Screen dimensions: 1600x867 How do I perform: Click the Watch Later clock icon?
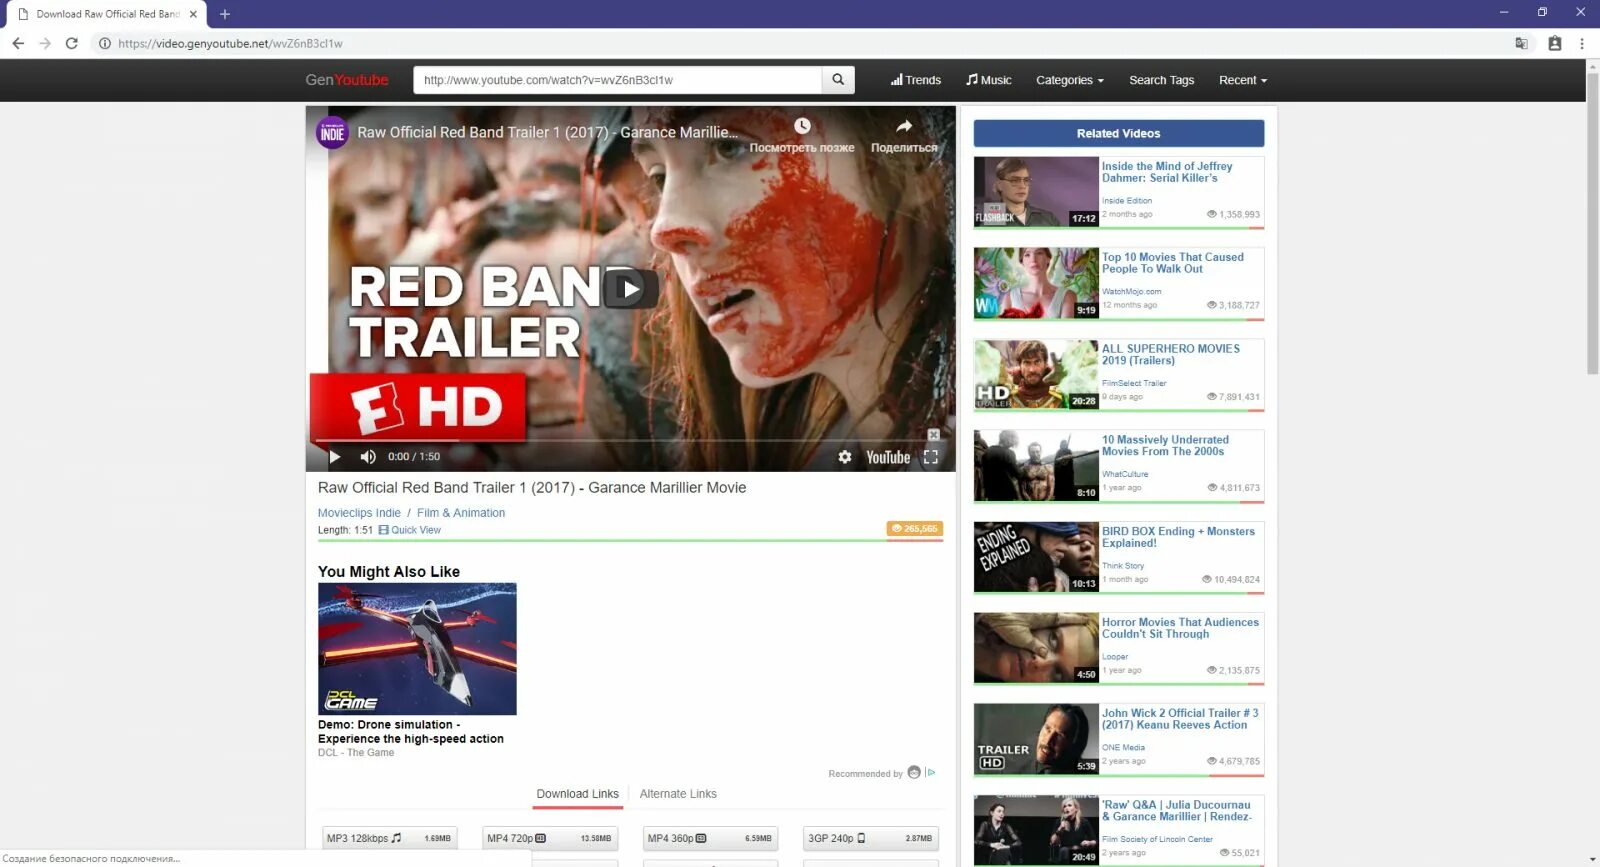click(802, 126)
